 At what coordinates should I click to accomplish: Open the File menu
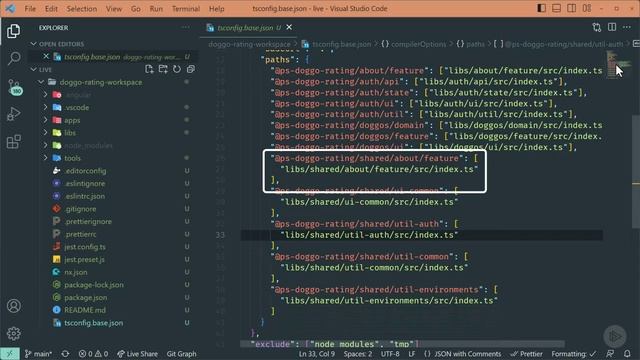coord(30,9)
